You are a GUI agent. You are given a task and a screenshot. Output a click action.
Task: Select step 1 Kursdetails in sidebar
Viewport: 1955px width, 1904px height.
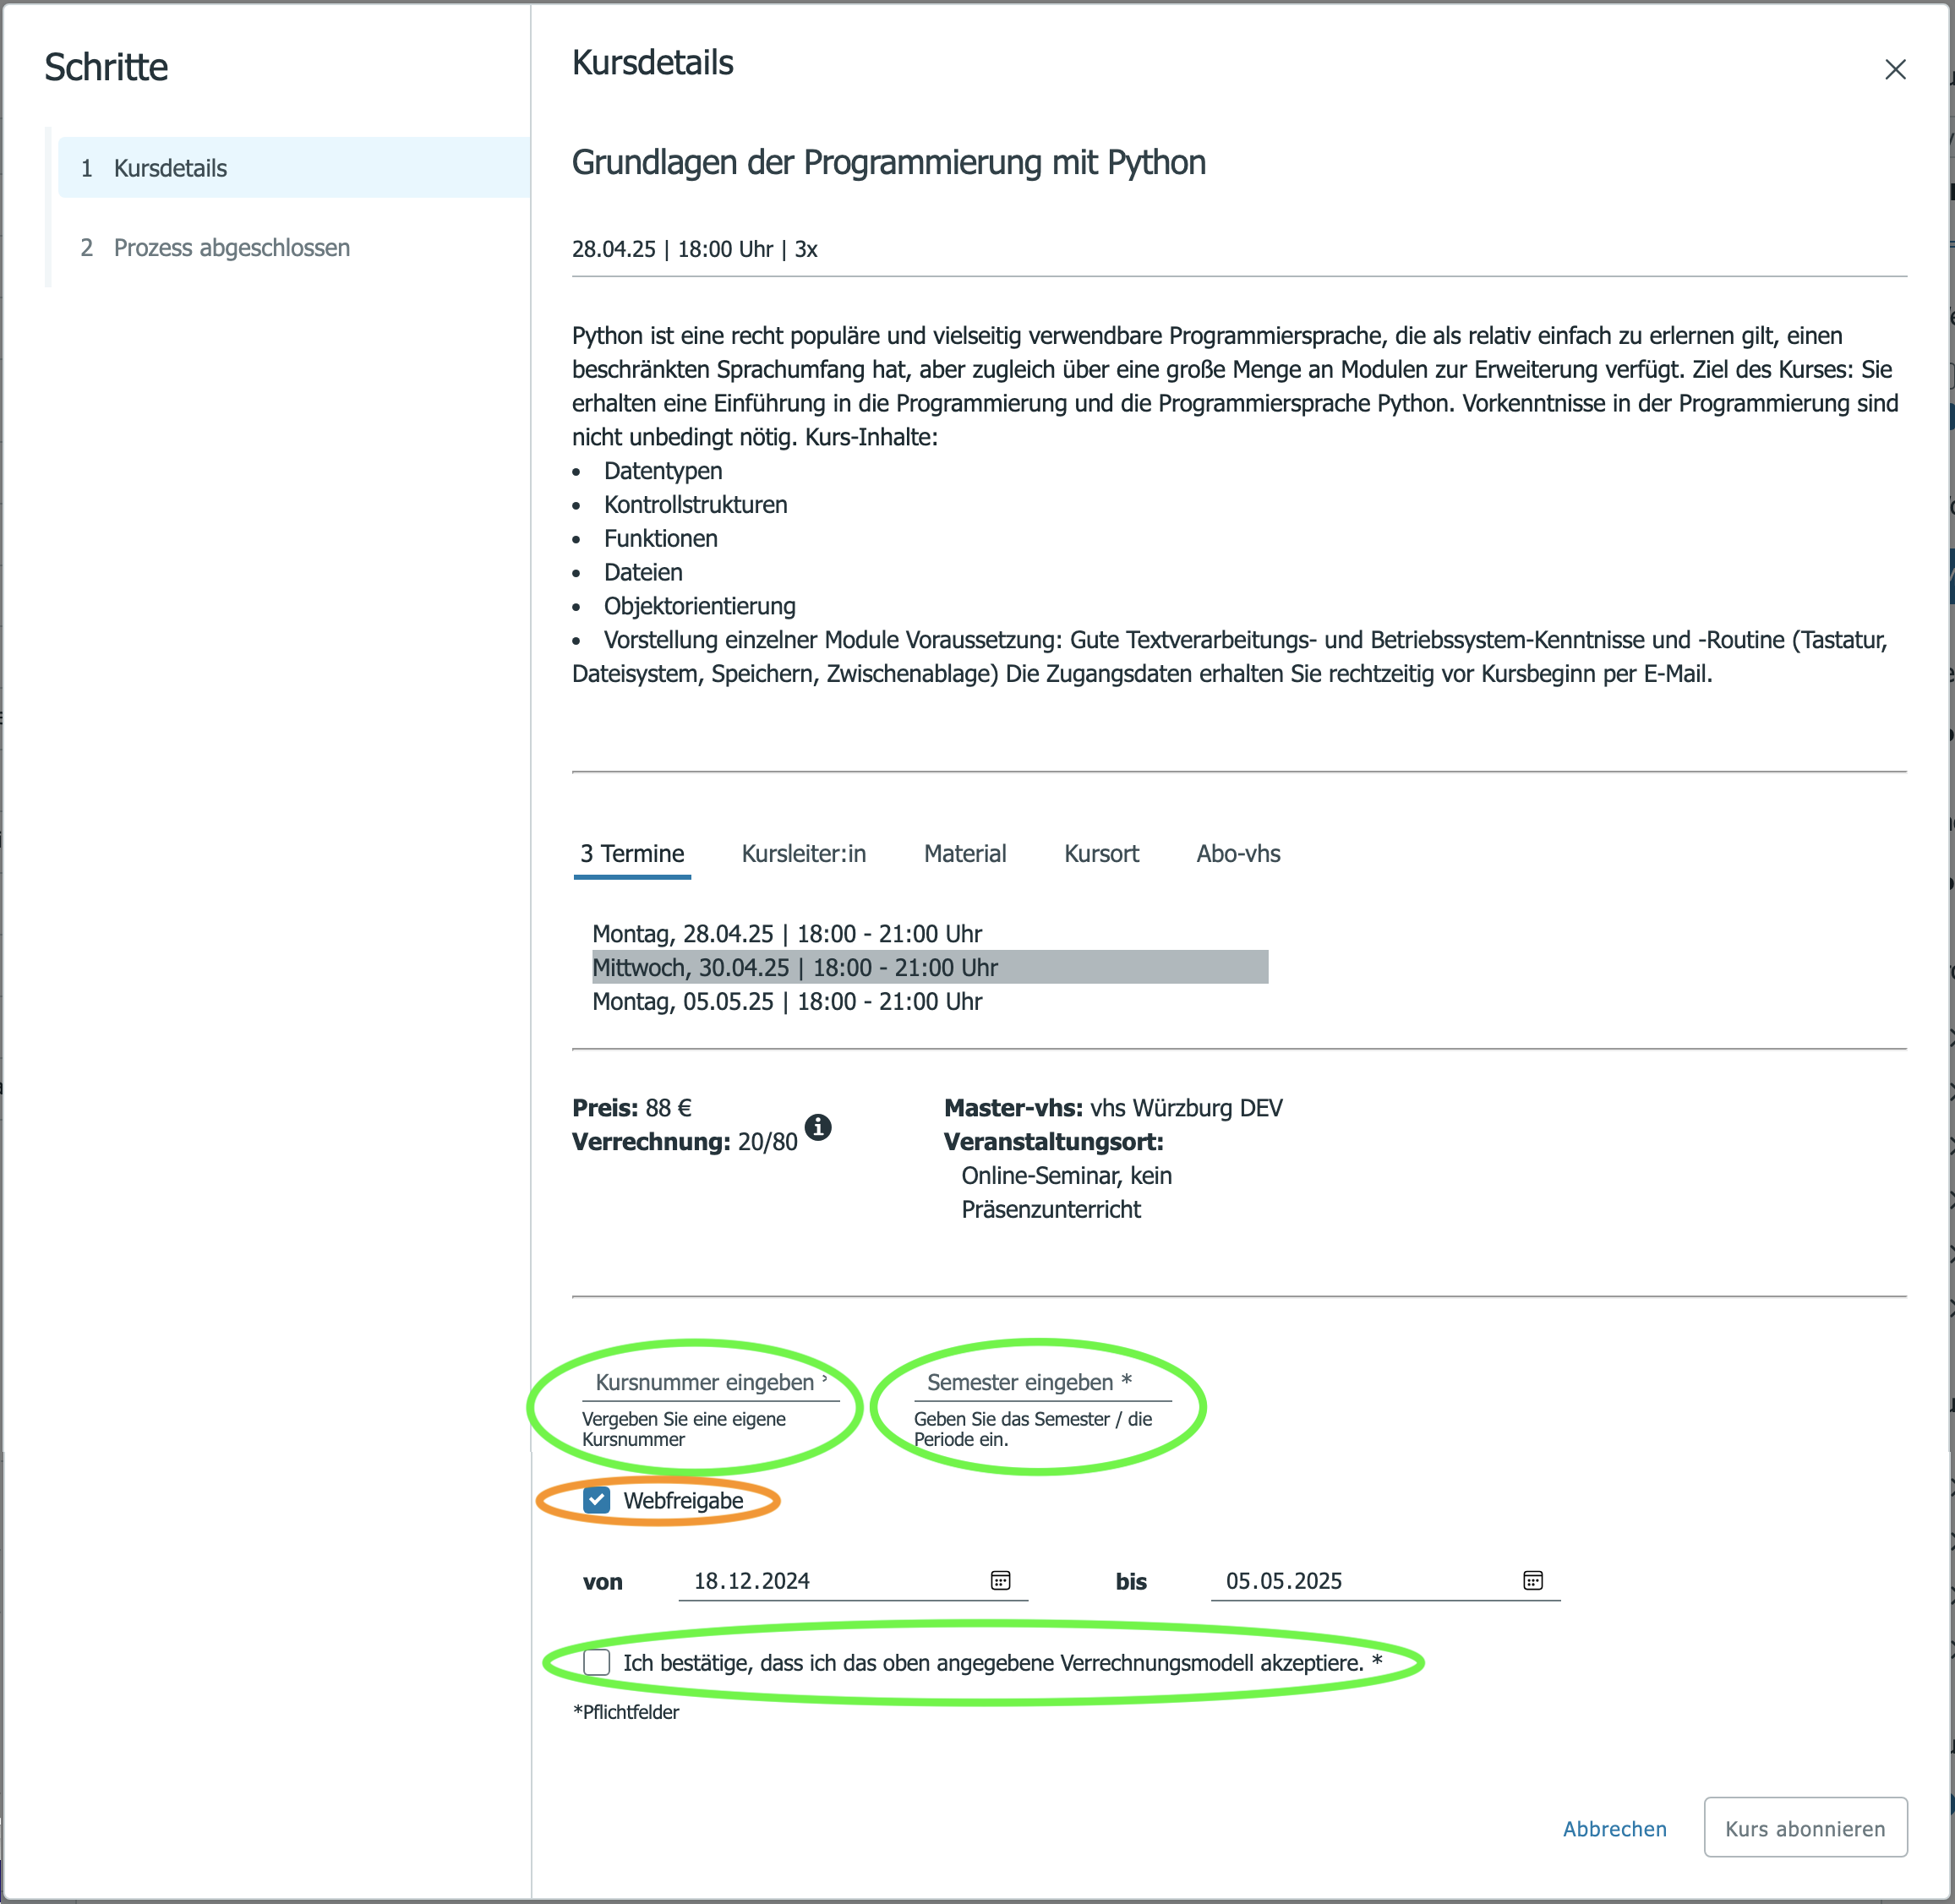[294, 168]
